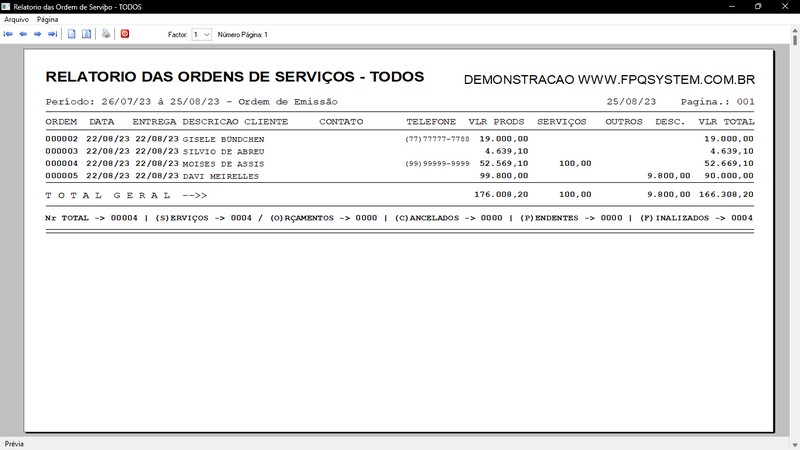Select single page view icon
Screen dimensions: 800x450
71,34
